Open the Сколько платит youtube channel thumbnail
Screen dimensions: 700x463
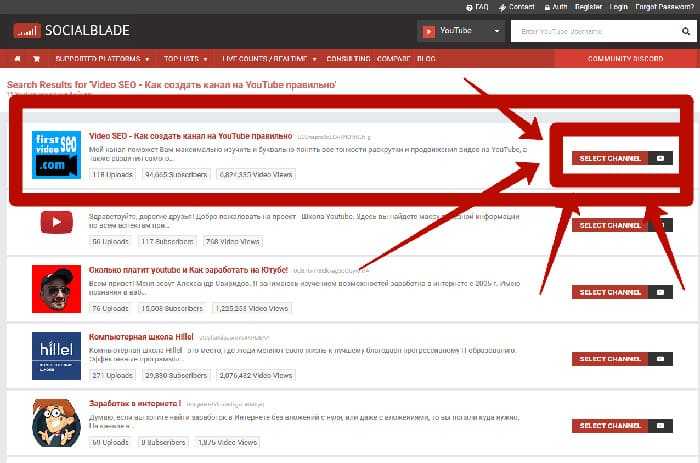click(56, 288)
